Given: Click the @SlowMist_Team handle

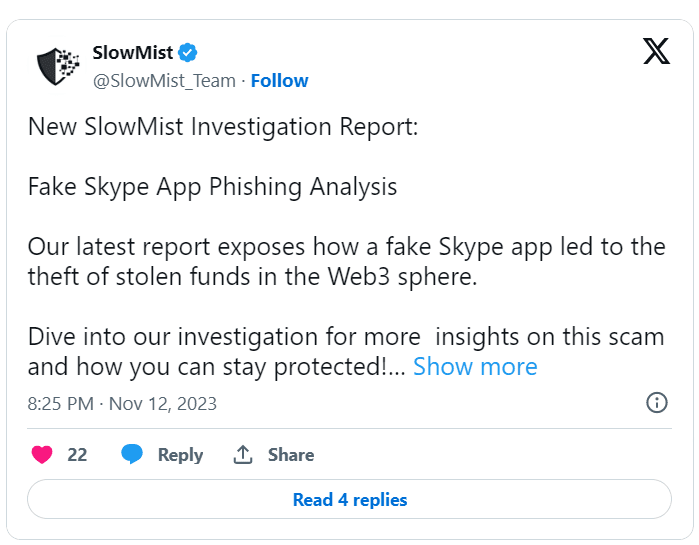Looking at the screenshot, I should coord(164,81).
